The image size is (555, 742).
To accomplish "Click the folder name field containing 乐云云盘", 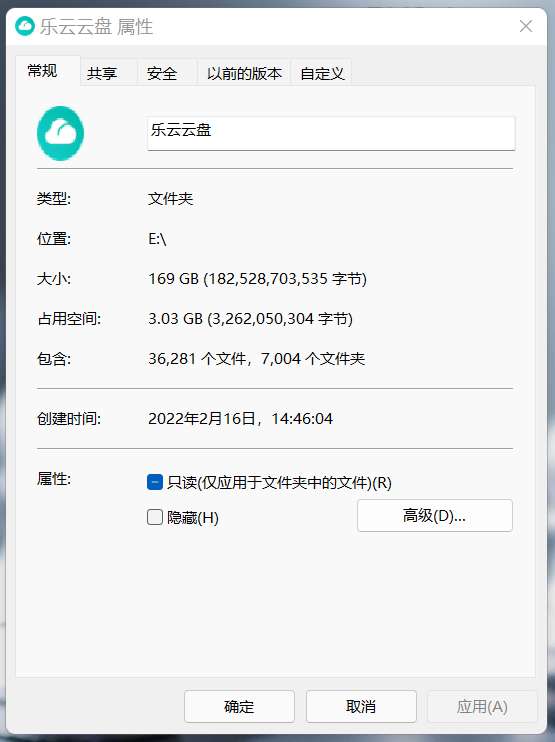I will coord(331,133).
